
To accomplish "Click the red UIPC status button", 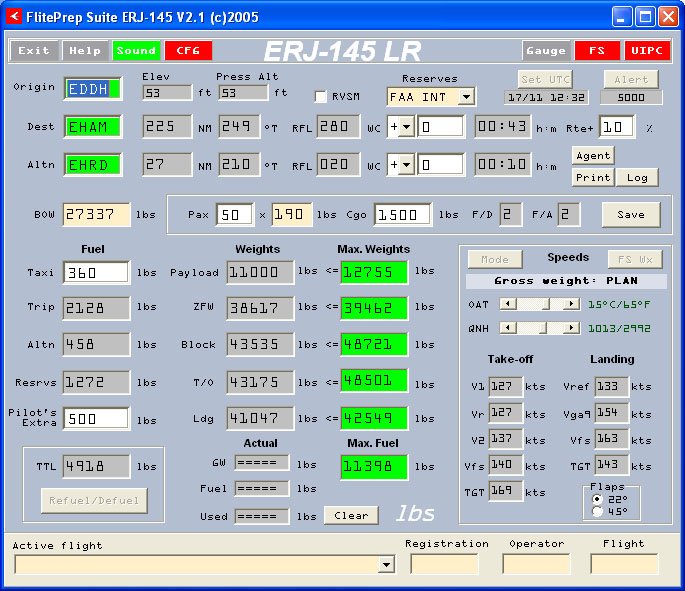I will 647,51.
